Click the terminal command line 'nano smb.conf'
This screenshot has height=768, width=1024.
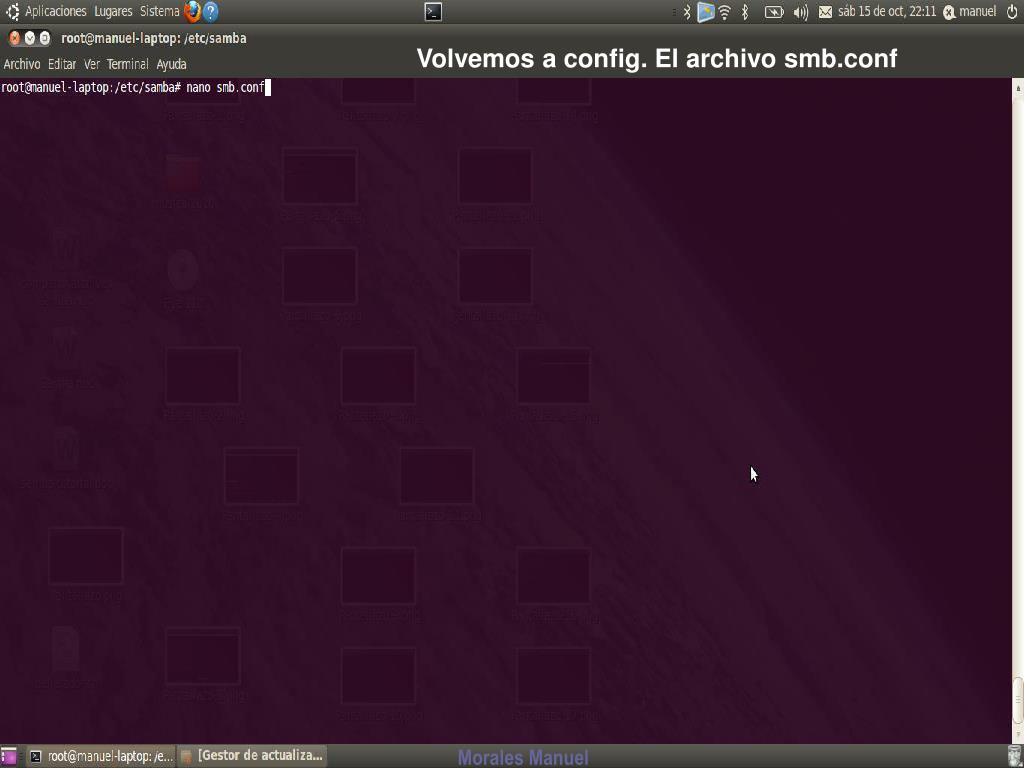[x=225, y=87]
